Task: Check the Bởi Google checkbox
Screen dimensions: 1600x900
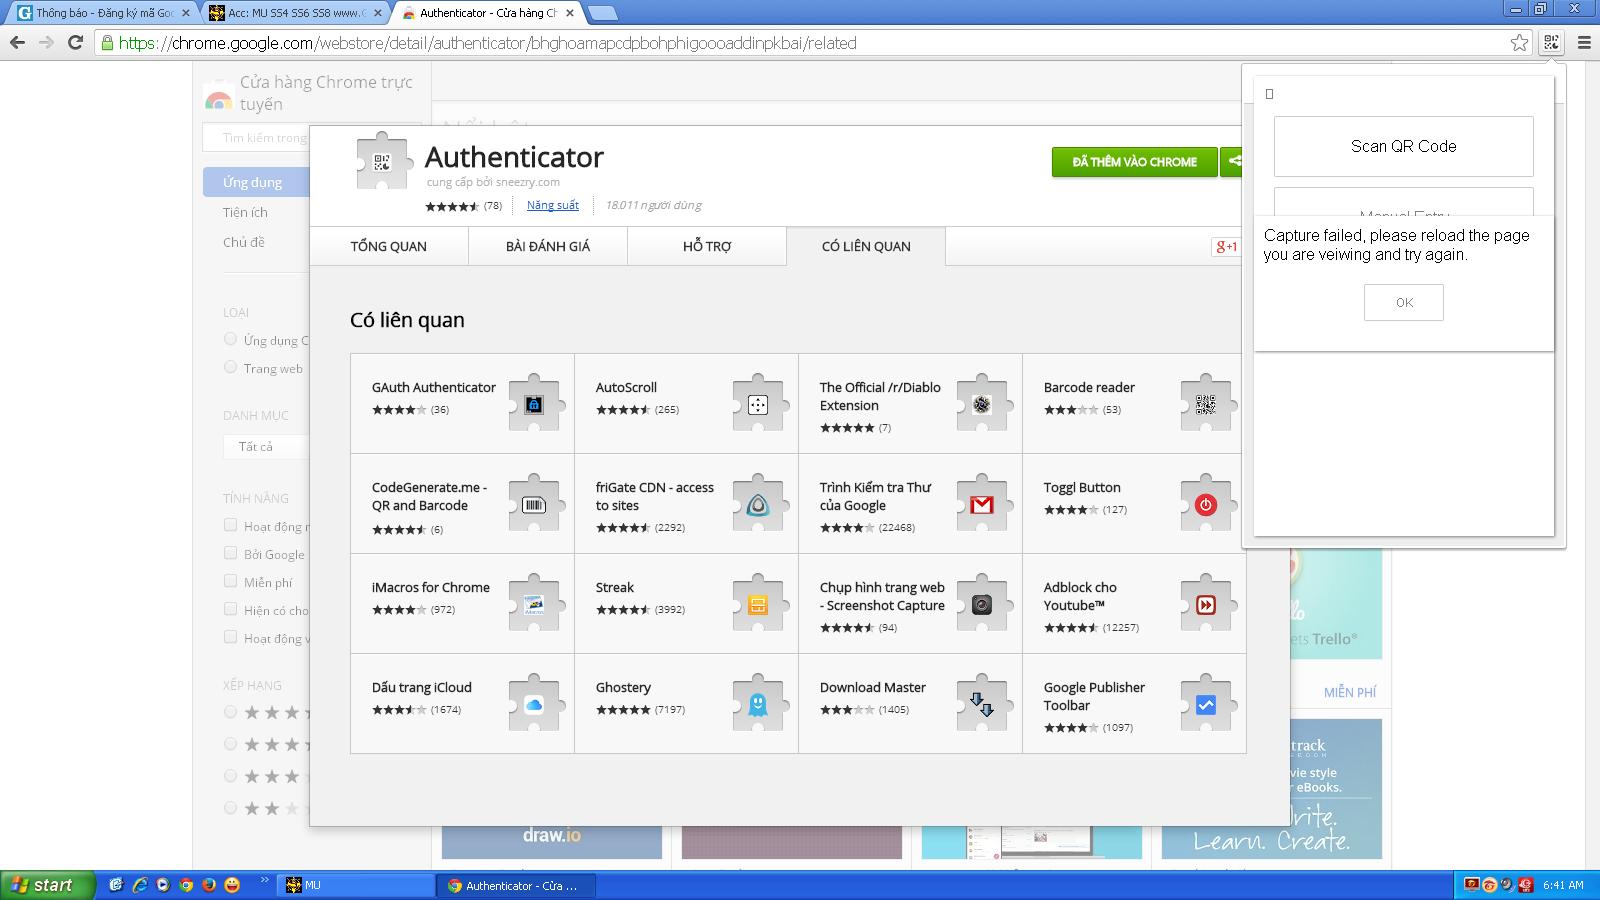Action: [x=230, y=553]
